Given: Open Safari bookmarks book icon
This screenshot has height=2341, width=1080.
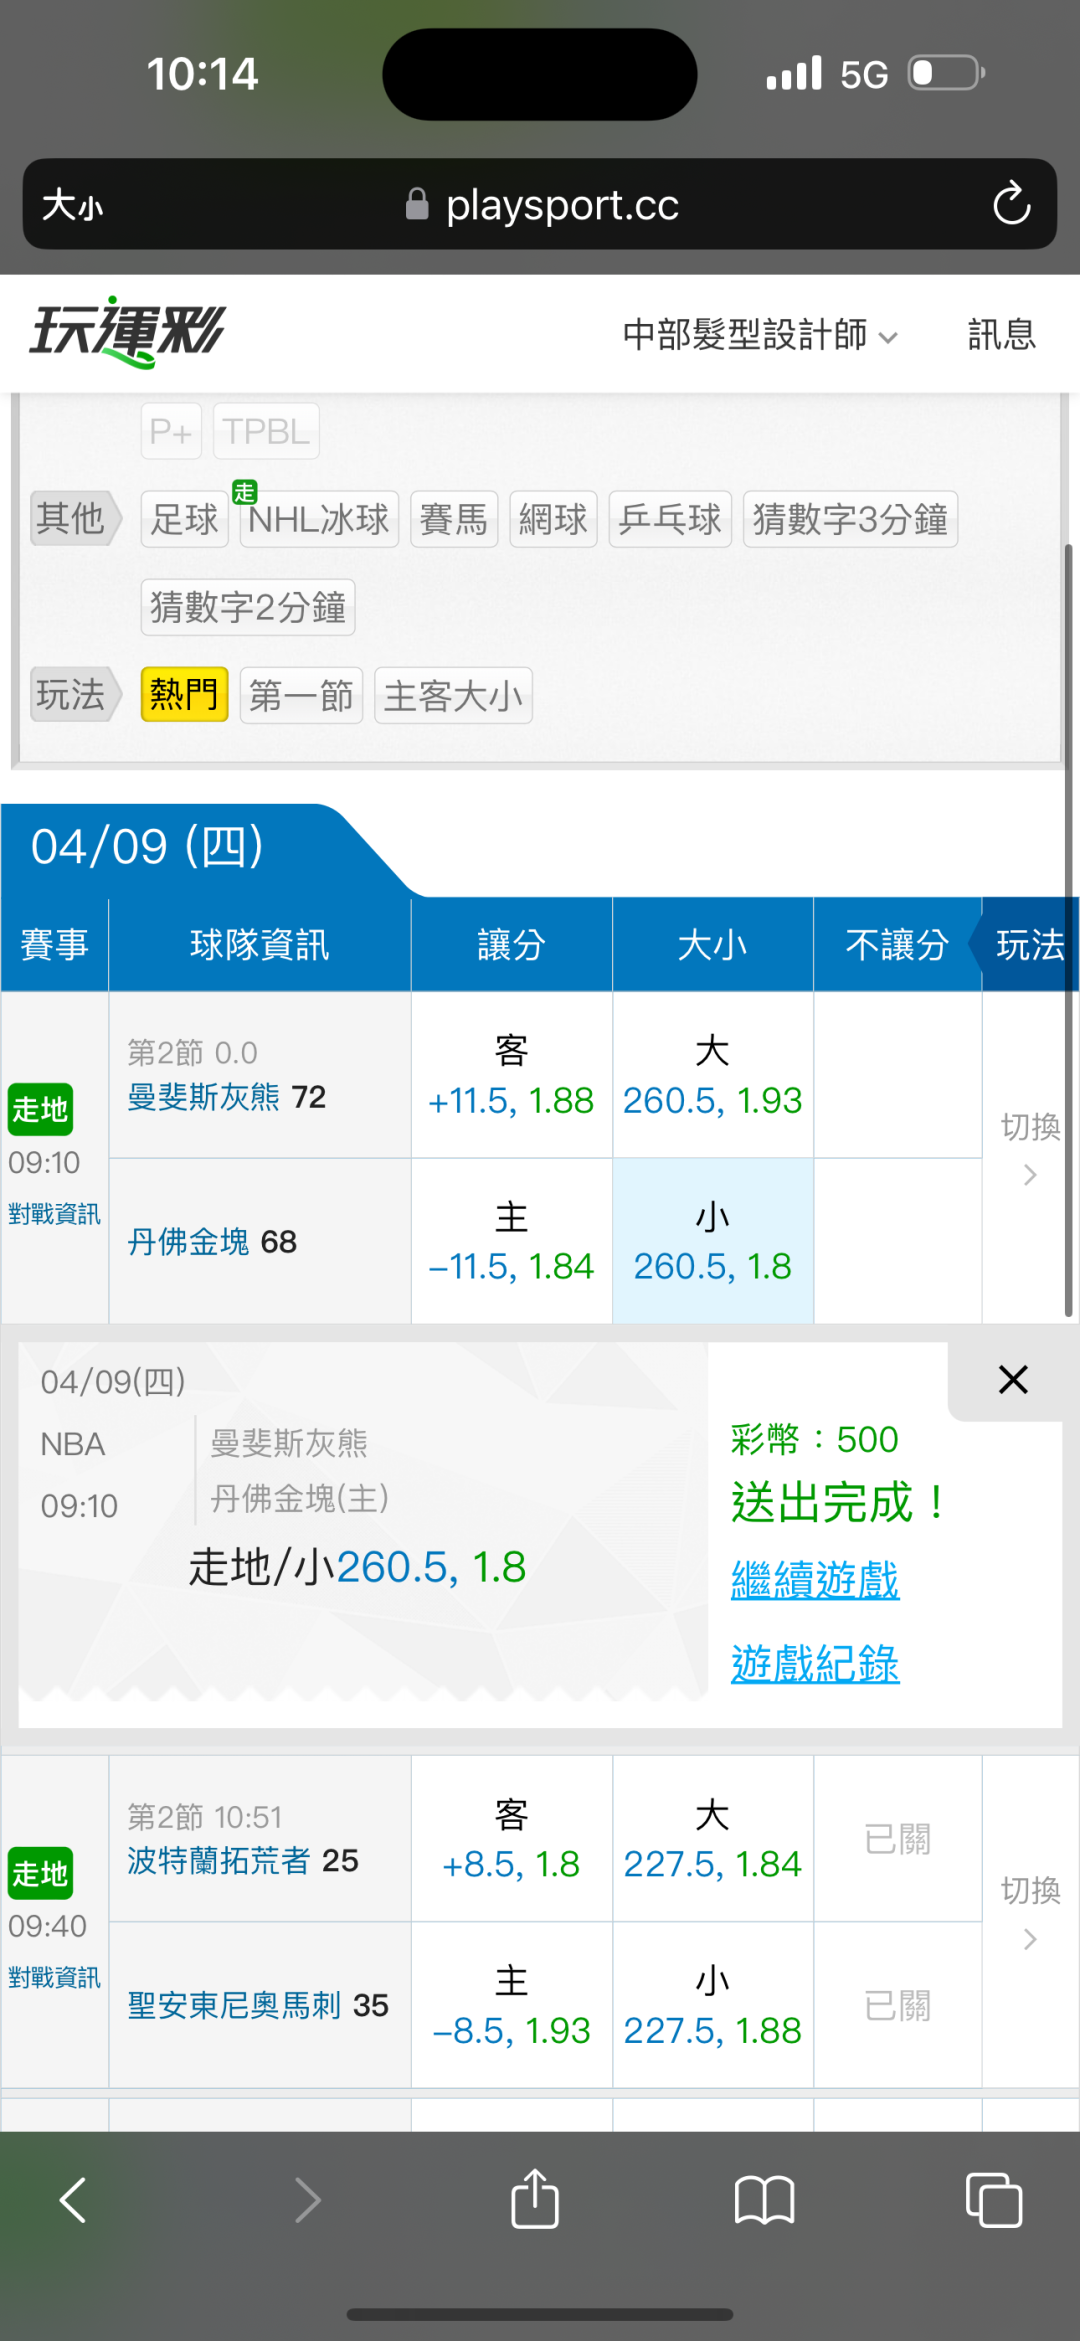Looking at the screenshot, I should coord(764,2200).
